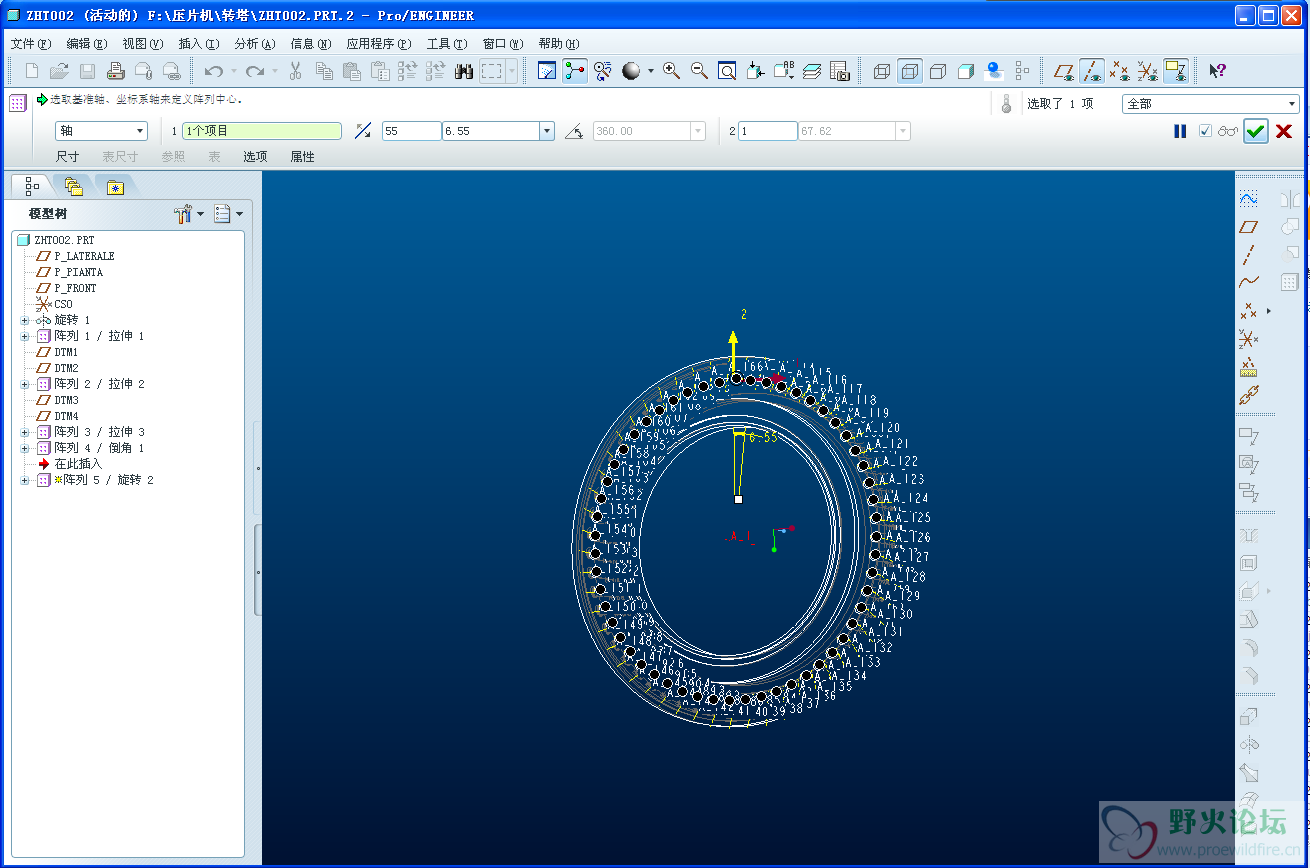Viewport: 1310px width, 868px height.
Task: Pause the pattern tool with pause button
Action: coord(1180,131)
